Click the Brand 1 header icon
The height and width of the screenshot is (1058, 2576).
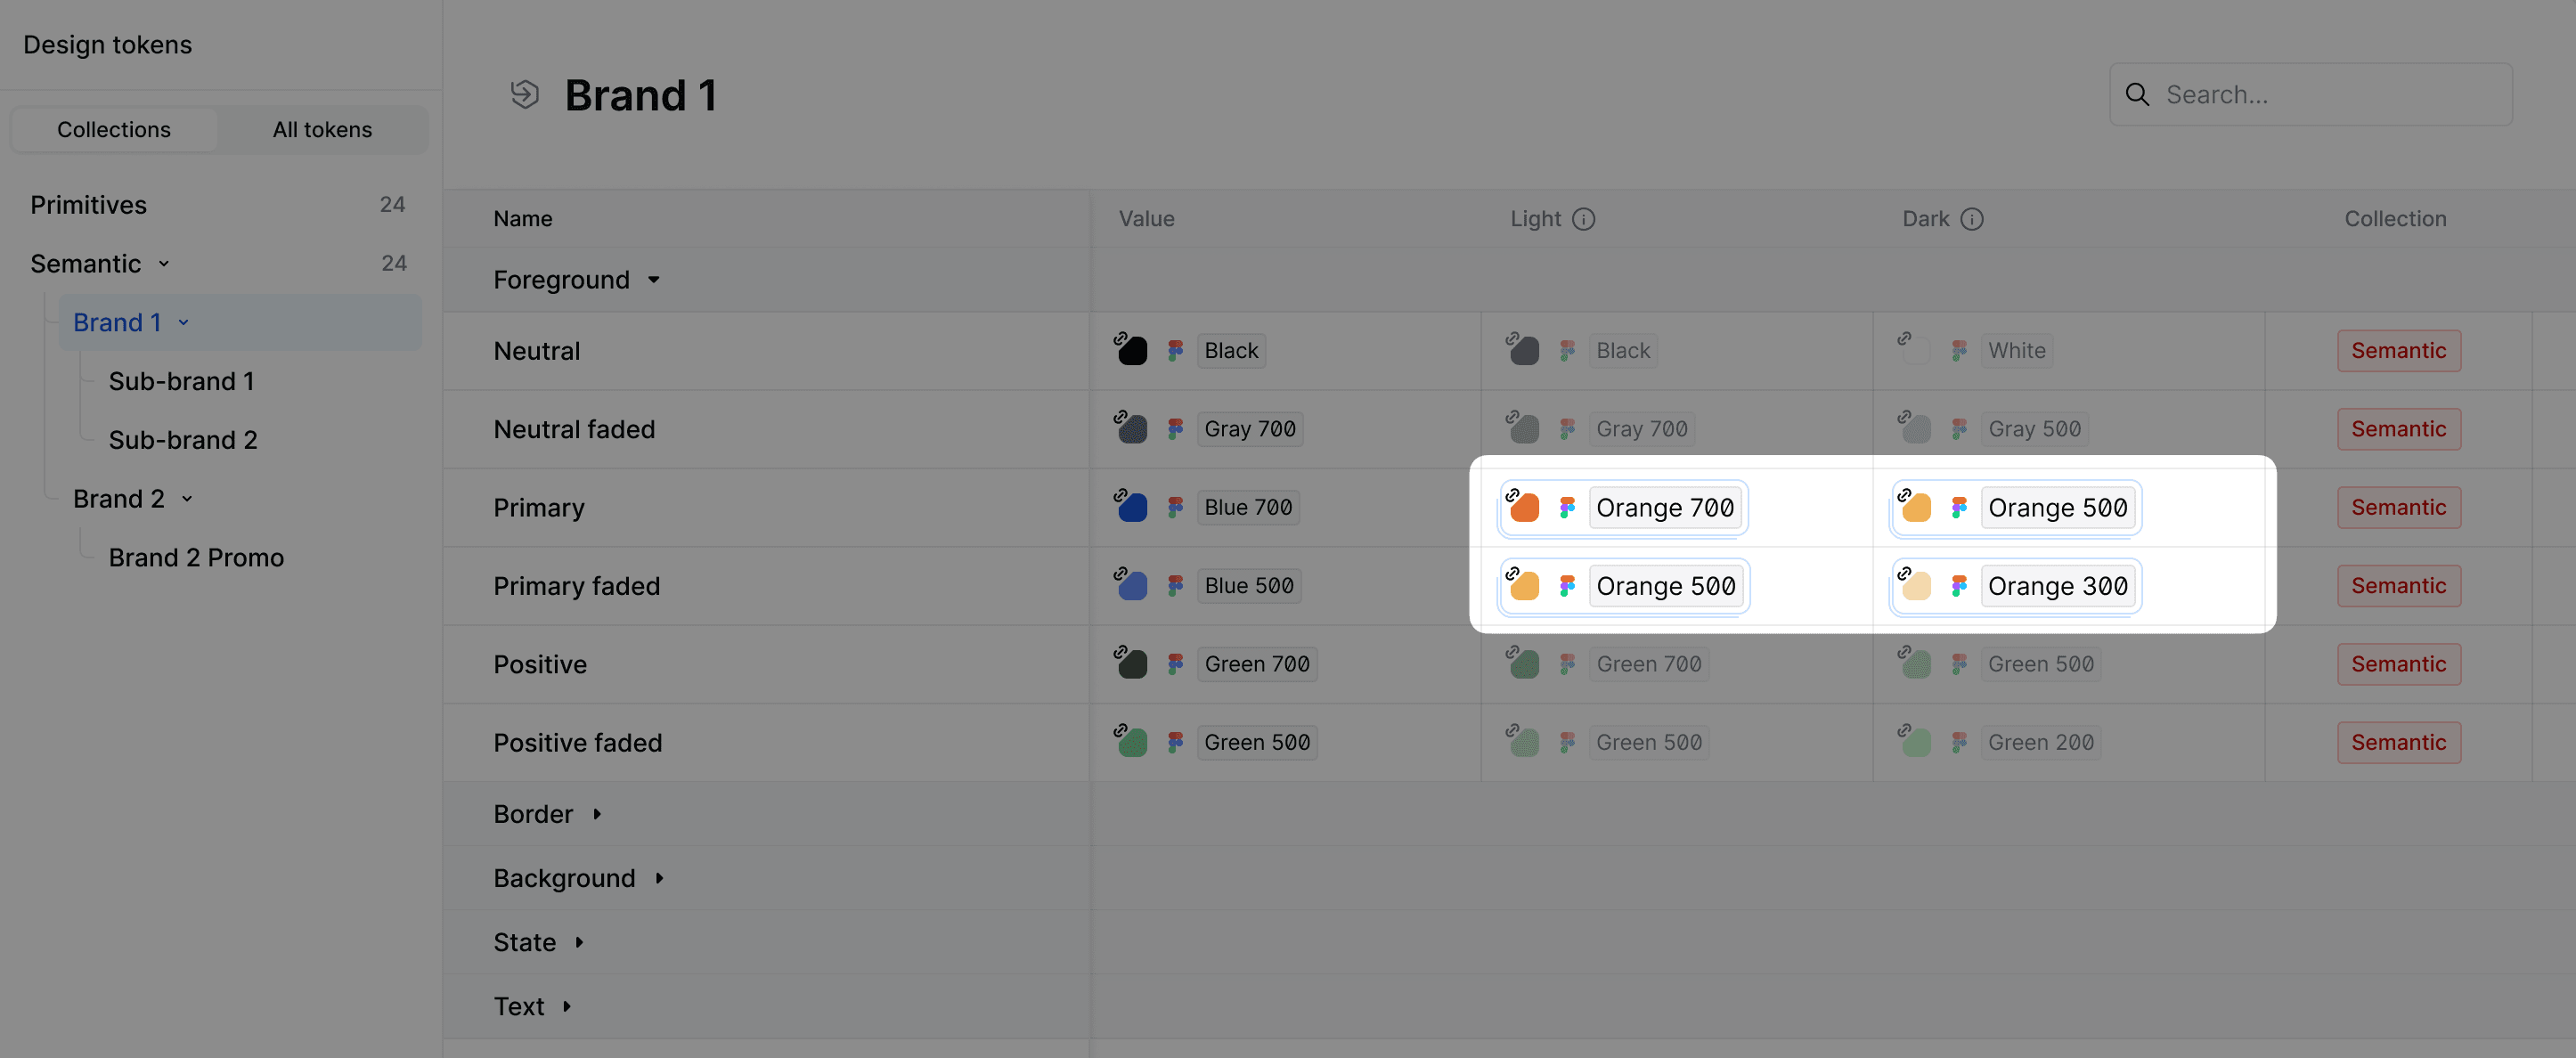coord(524,95)
